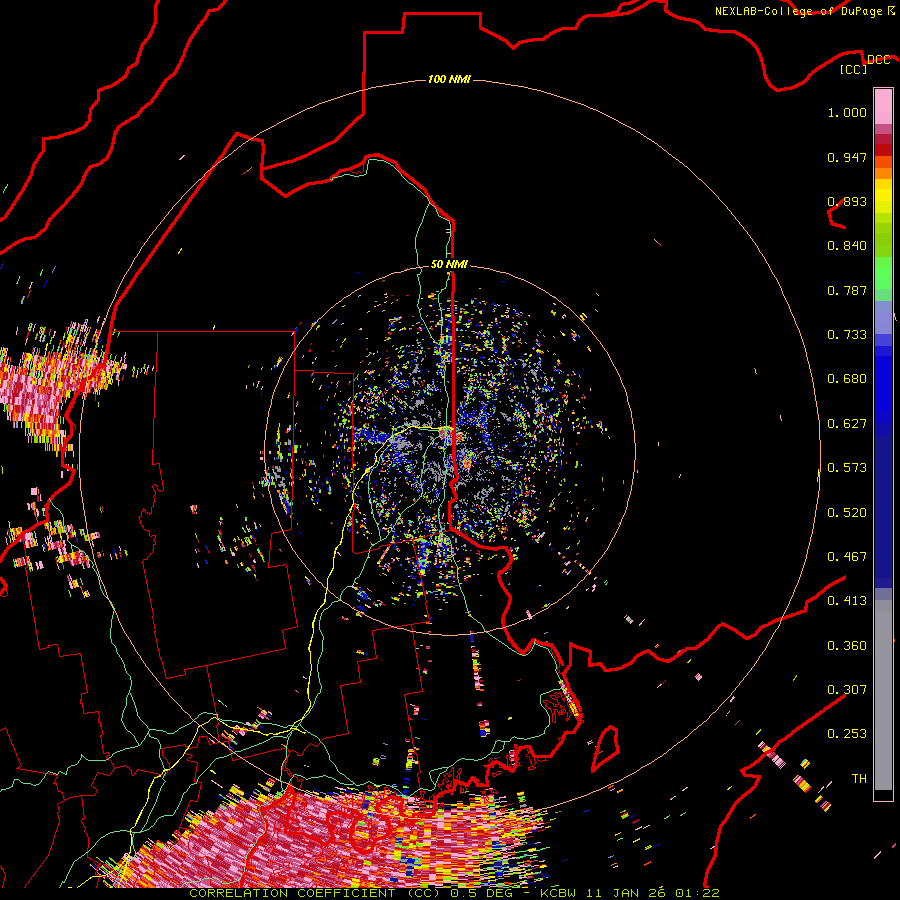Image resolution: width=900 pixels, height=900 pixels.
Task: Click the bright green segment of color bar
Action: point(883,273)
